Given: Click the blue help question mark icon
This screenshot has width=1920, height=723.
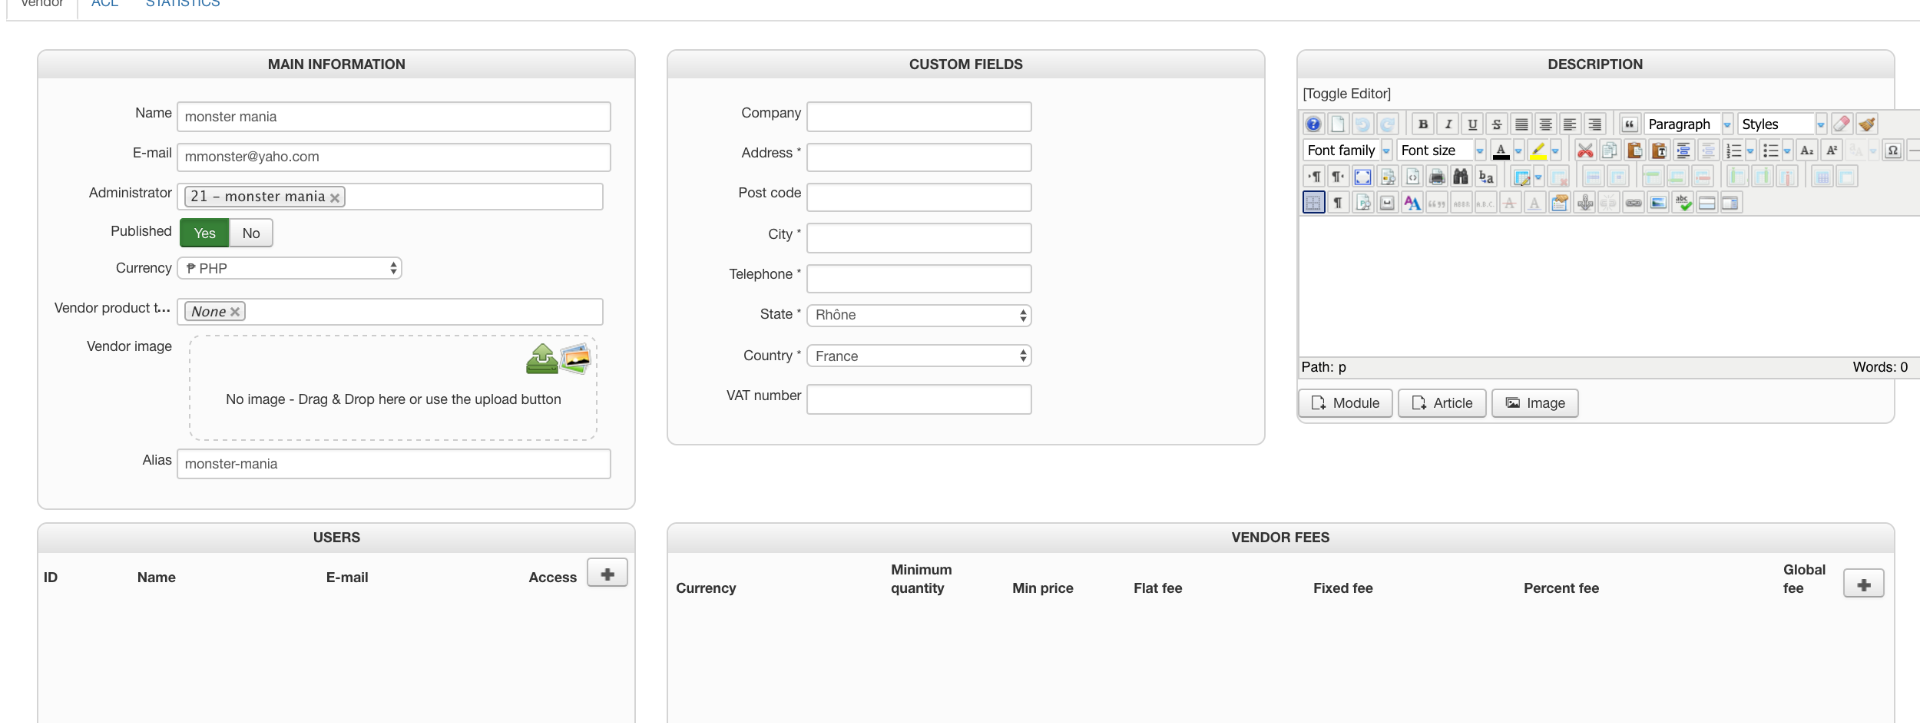Looking at the screenshot, I should (x=1313, y=124).
